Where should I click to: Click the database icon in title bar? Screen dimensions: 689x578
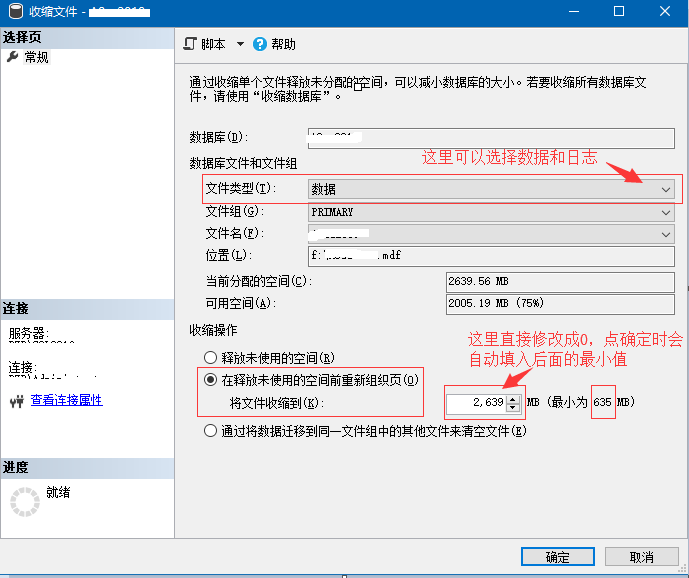14,12
